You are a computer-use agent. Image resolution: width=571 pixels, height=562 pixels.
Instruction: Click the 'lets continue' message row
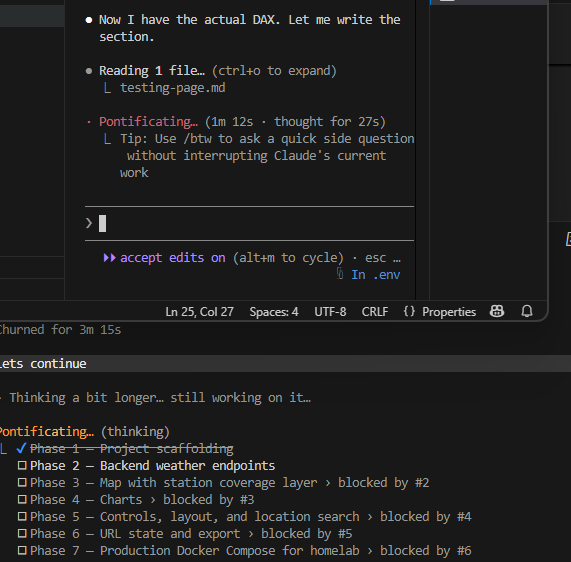click(286, 363)
